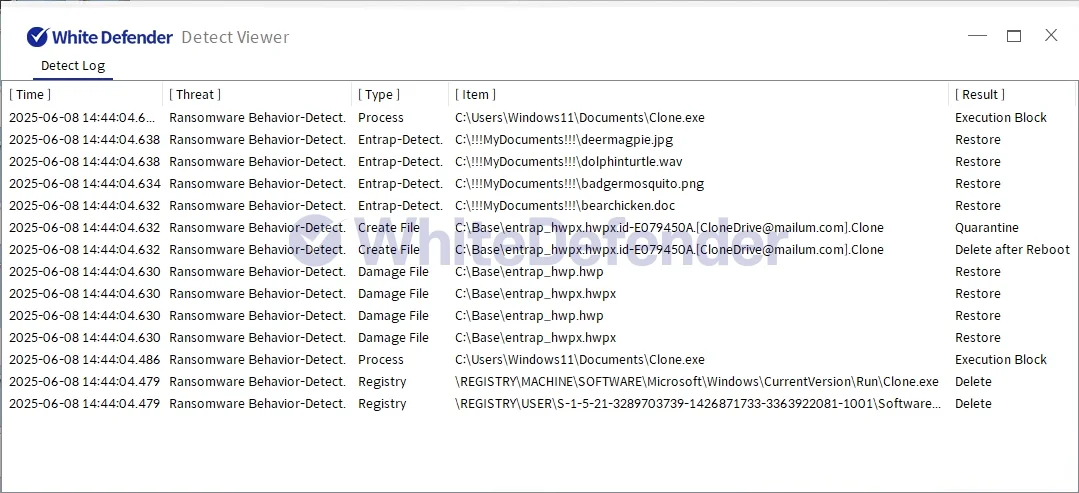Click the Type column header
Image resolution: width=1079 pixels, height=493 pixels.
[379, 95]
